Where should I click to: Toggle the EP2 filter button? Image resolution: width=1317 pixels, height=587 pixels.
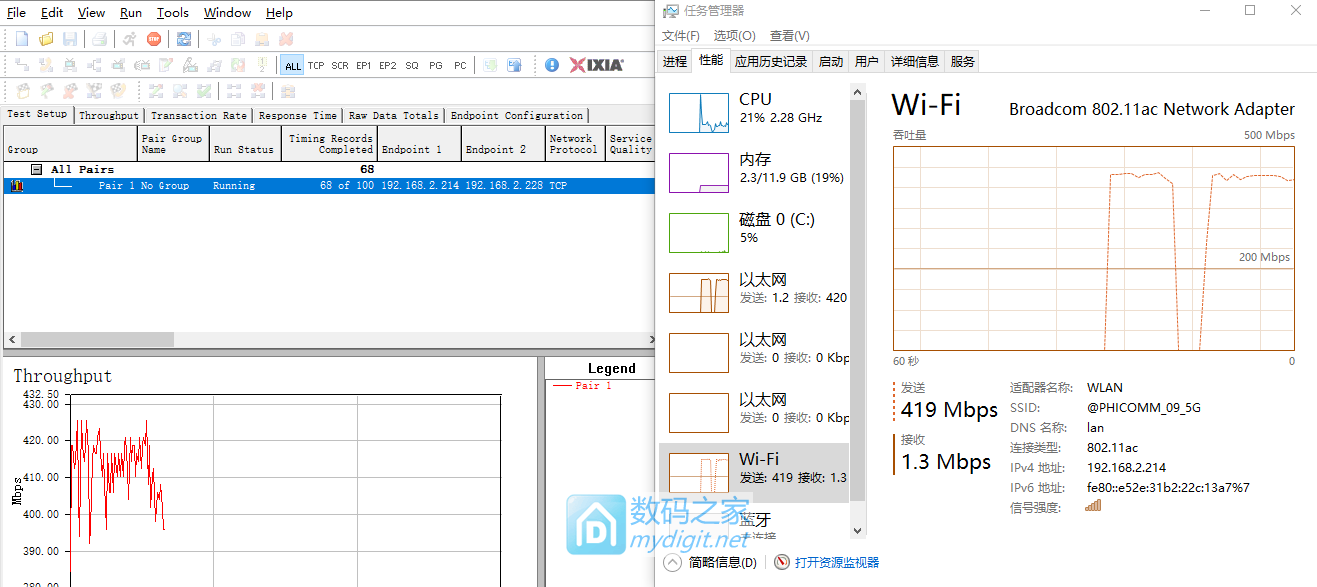pyautogui.click(x=388, y=66)
